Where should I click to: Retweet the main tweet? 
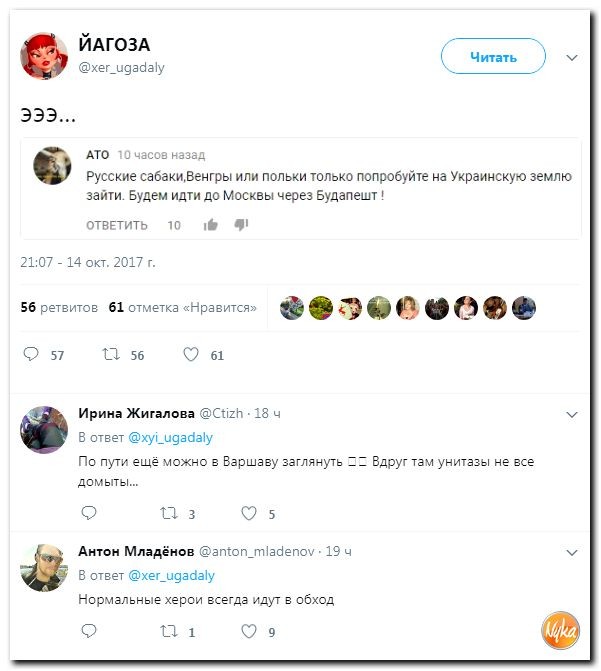[x=111, y=354]
